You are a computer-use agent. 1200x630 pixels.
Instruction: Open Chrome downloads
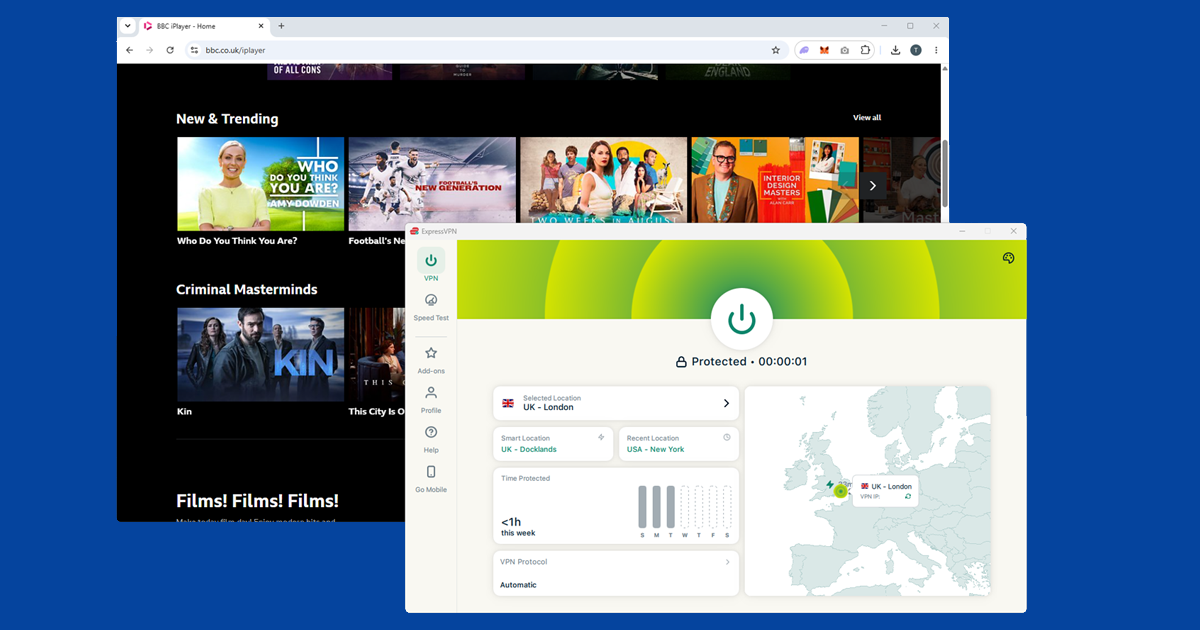tap(895, 50)
